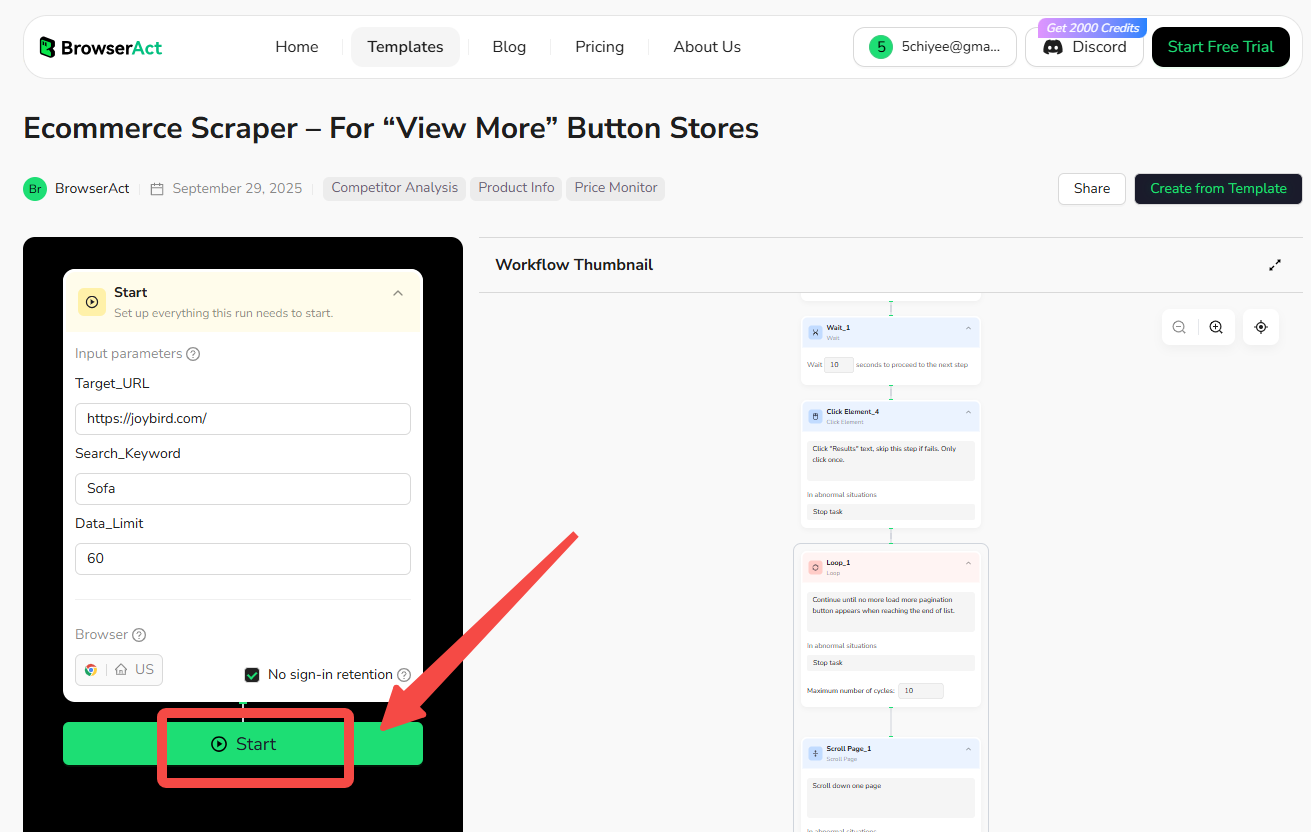The height and width of the screenshot is (832, 1311).
Task: Click the Start Free Trial button
Action: point(1221,47)
